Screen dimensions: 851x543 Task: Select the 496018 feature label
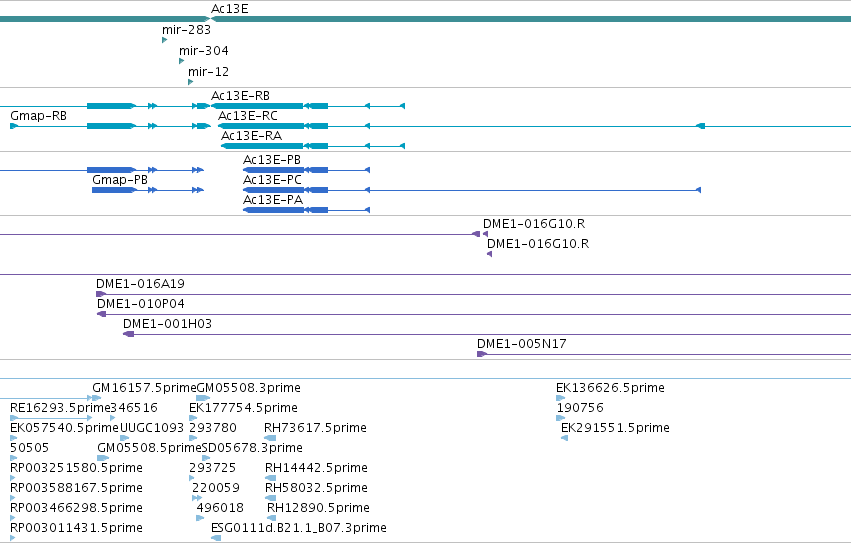pyautogui.click(x=220, y=508)
